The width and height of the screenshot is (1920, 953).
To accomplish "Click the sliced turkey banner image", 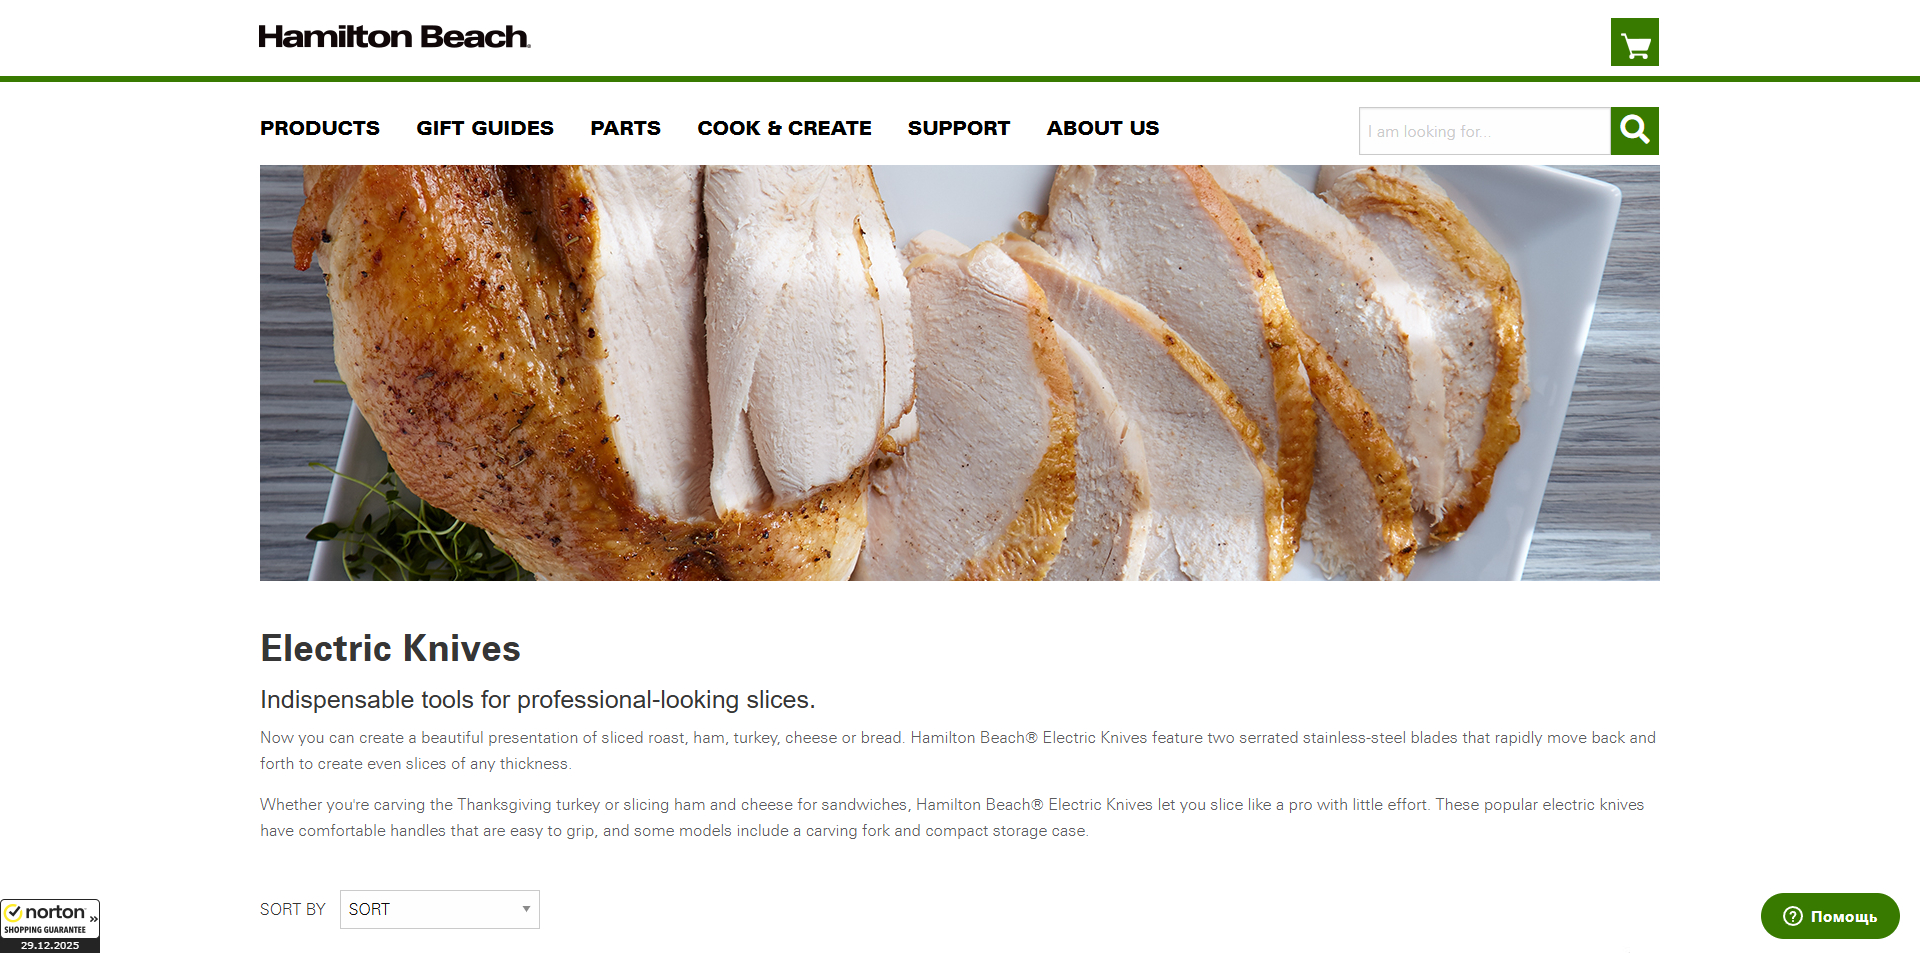I will click(x=960, y=373).
